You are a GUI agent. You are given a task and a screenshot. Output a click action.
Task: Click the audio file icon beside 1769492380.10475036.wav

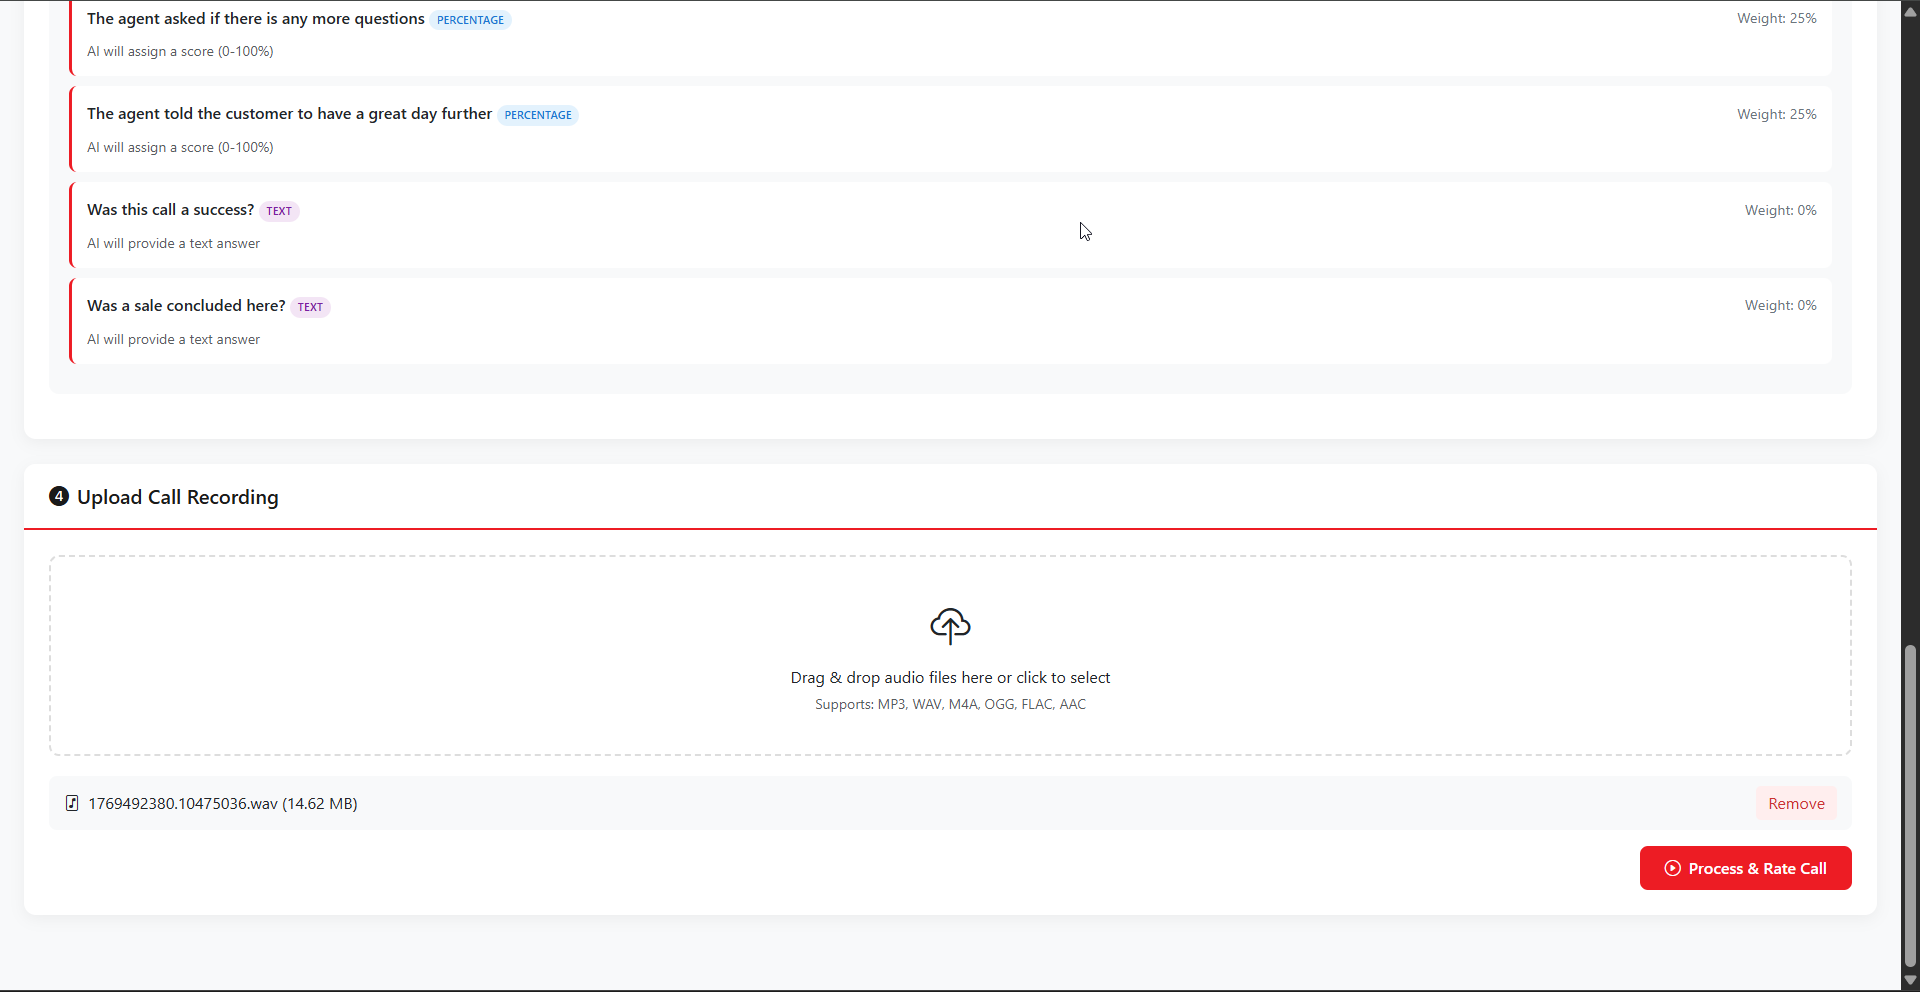coord(72,803)
